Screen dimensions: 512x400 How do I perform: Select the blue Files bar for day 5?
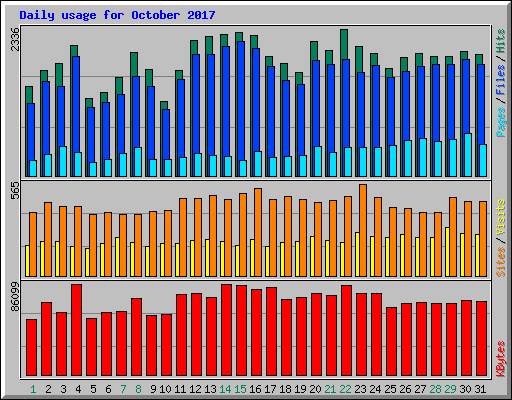[x=91, y=135]
